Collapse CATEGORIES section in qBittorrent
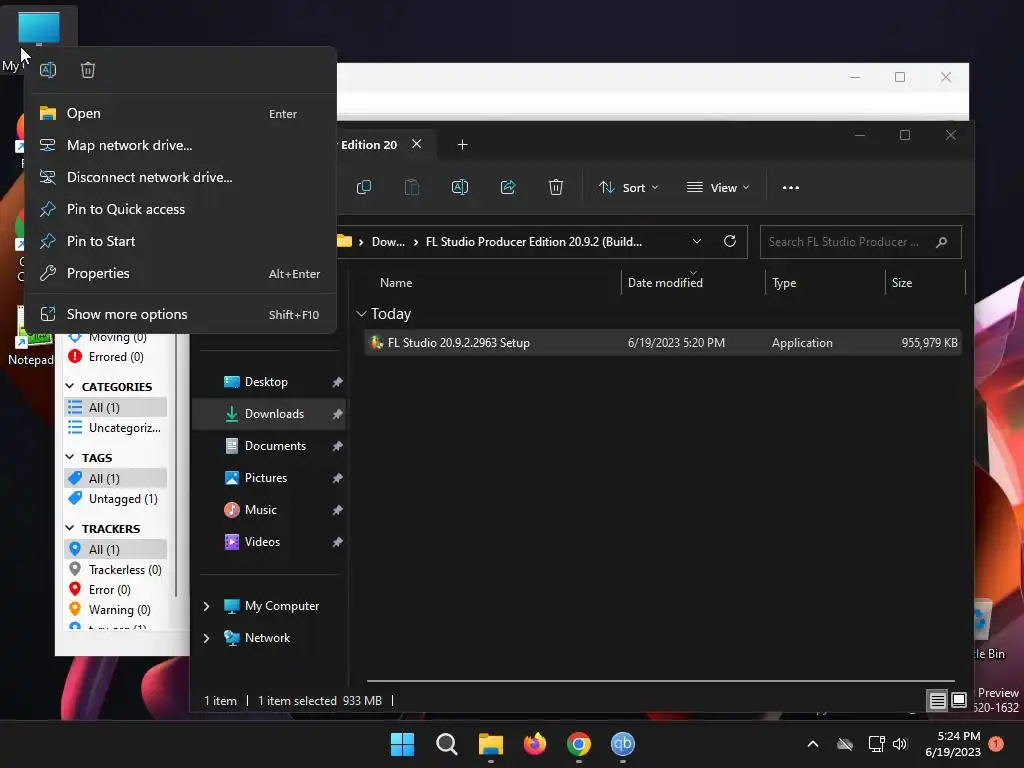 (x=70, y=387)
